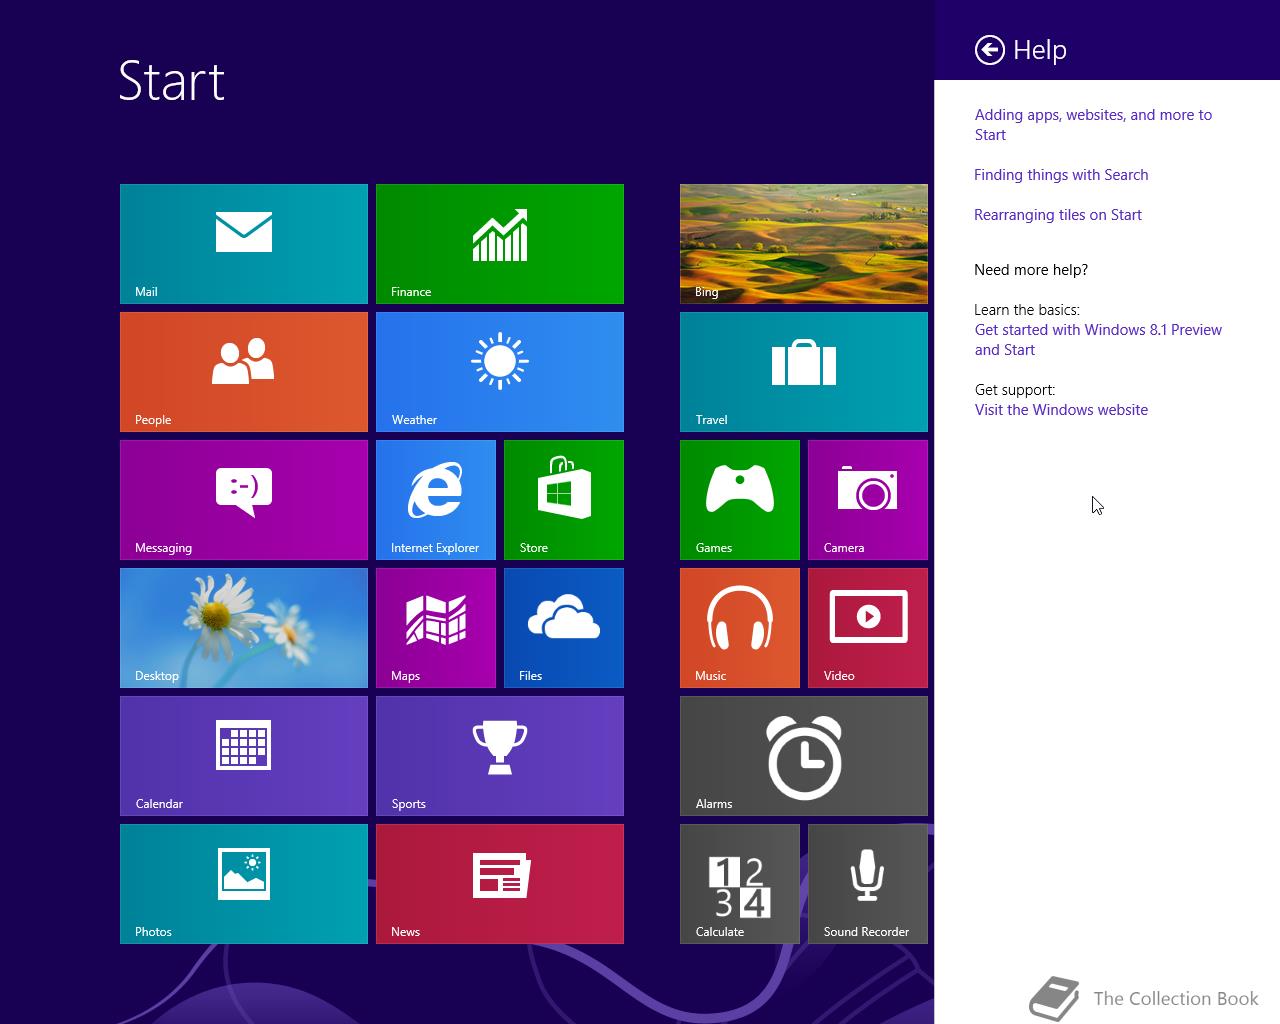Open the Video tile

tap(868, 628)
